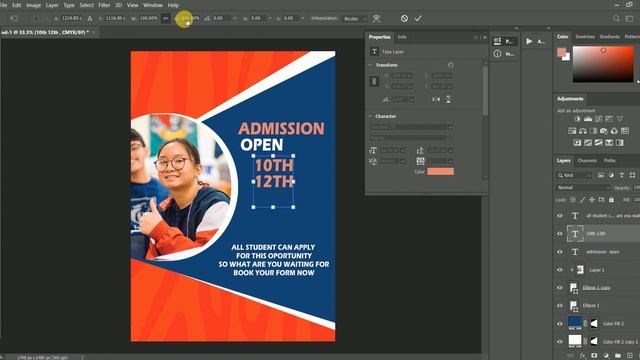The image size is (640, 360).
Task: Open the Interpolation dropdown
Action: coord(355,18)
